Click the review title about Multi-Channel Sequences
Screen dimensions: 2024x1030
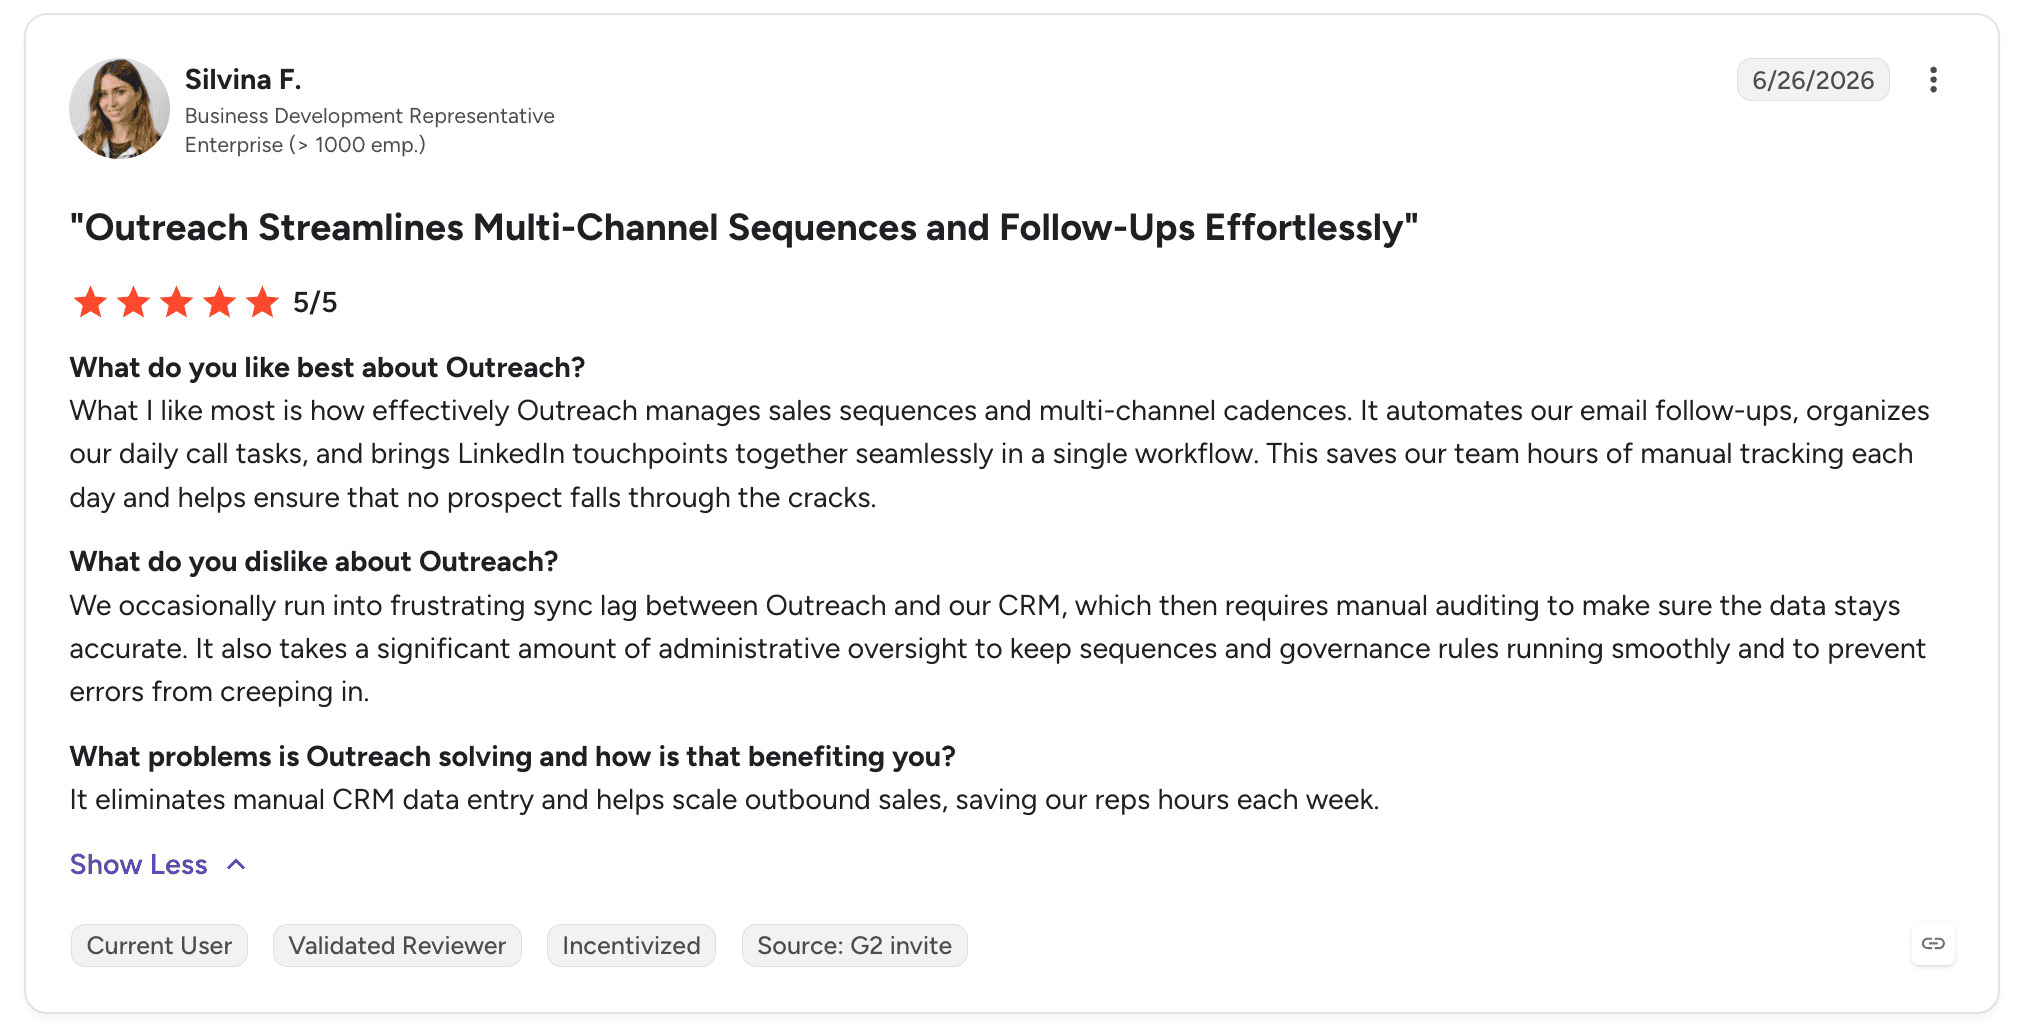click(x=744, y=228)
